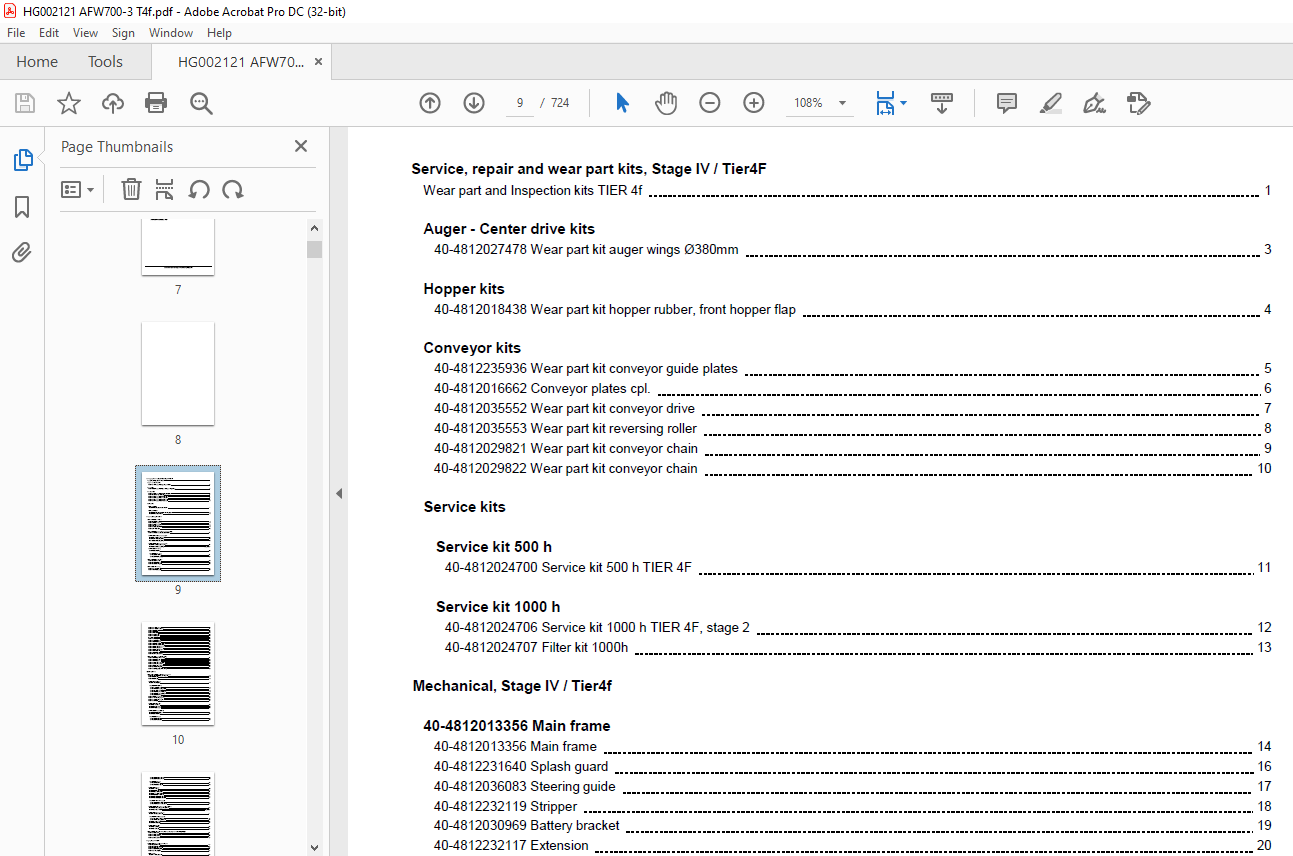Viewport: 1293px width, 856px height.
Task: Open the Sign document pen tool
Action: click(1094, 103)
